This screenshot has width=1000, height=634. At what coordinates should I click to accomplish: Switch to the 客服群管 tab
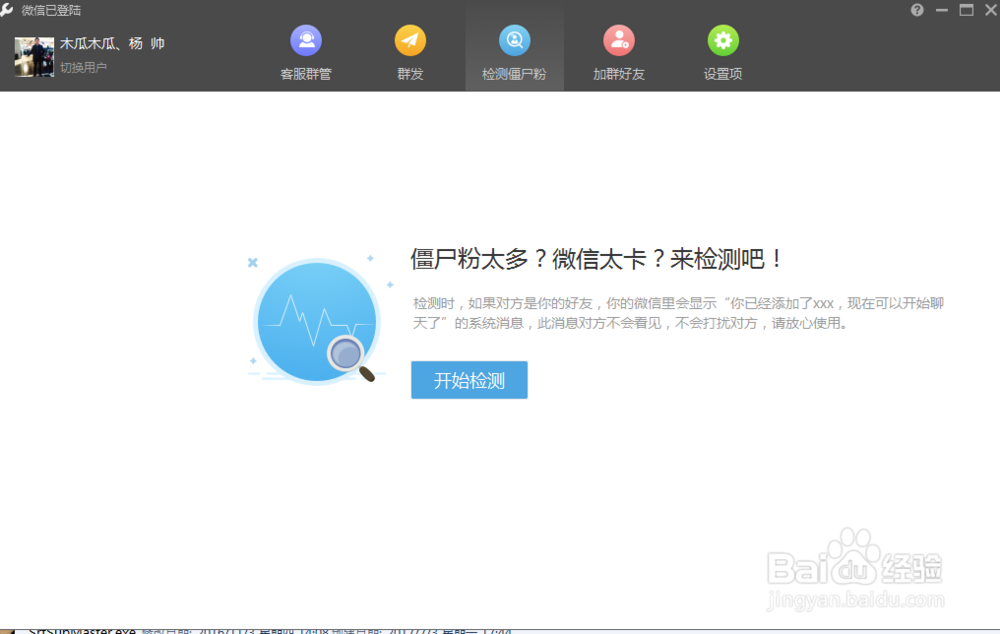click(306, 73)
